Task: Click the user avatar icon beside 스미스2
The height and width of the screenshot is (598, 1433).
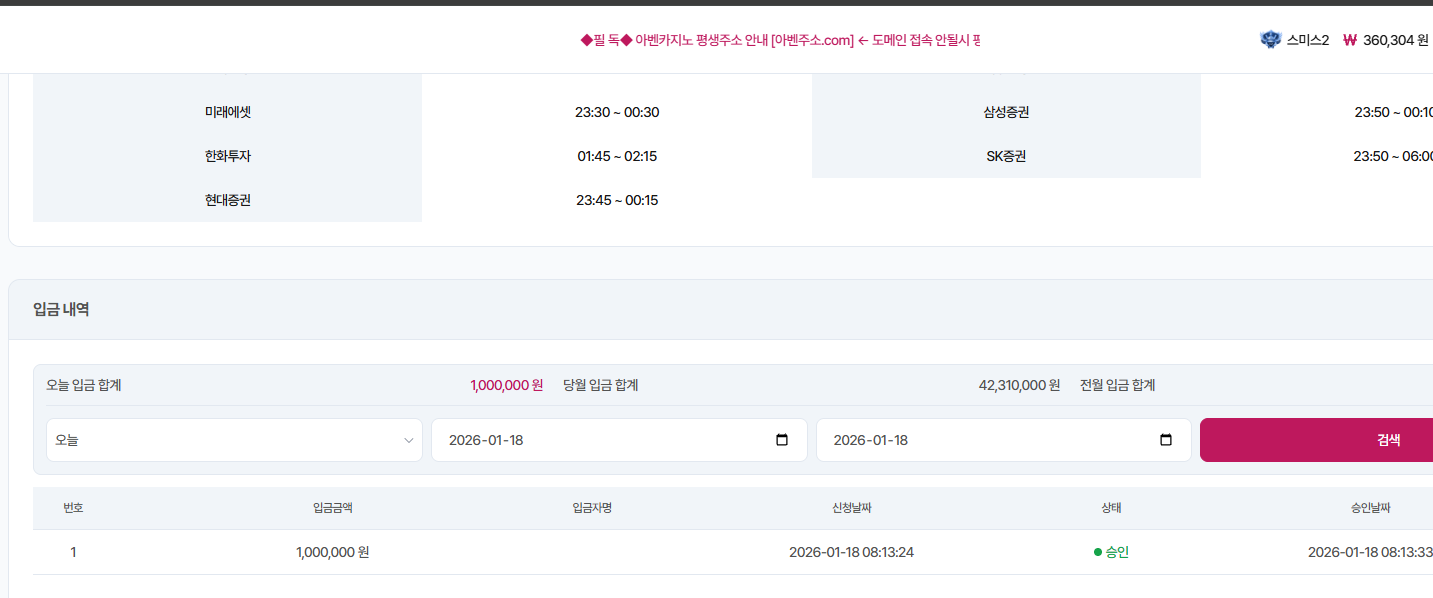Action: 1270,40
